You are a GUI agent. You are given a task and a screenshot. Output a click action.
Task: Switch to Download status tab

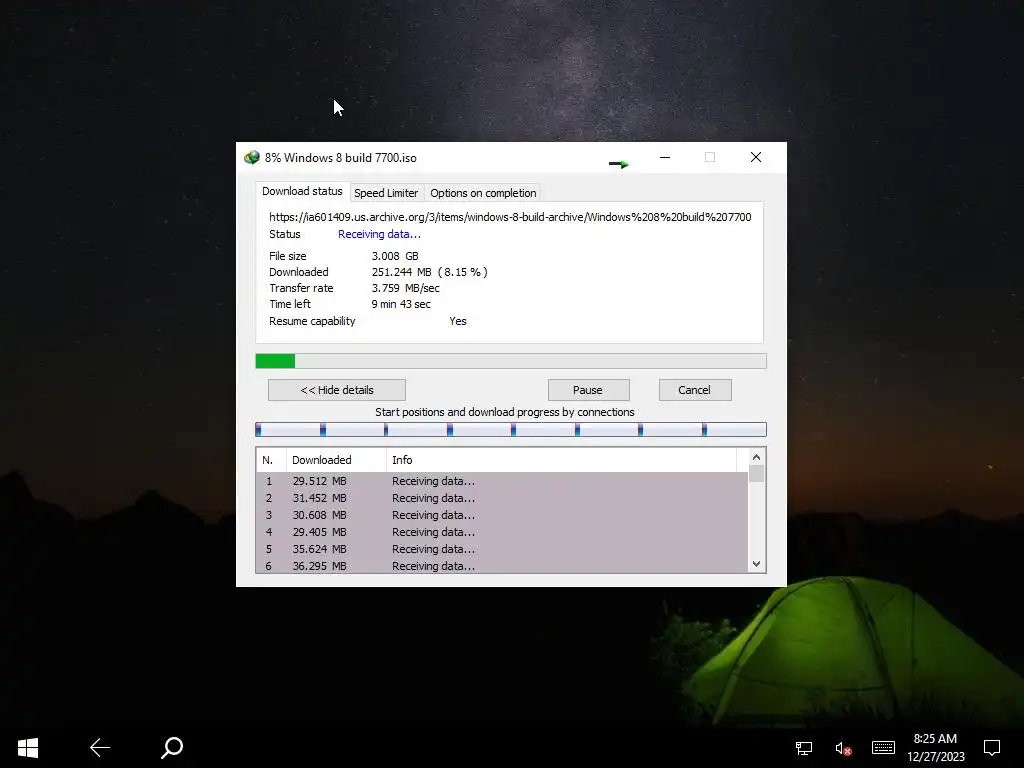click(x=302, y=191)
